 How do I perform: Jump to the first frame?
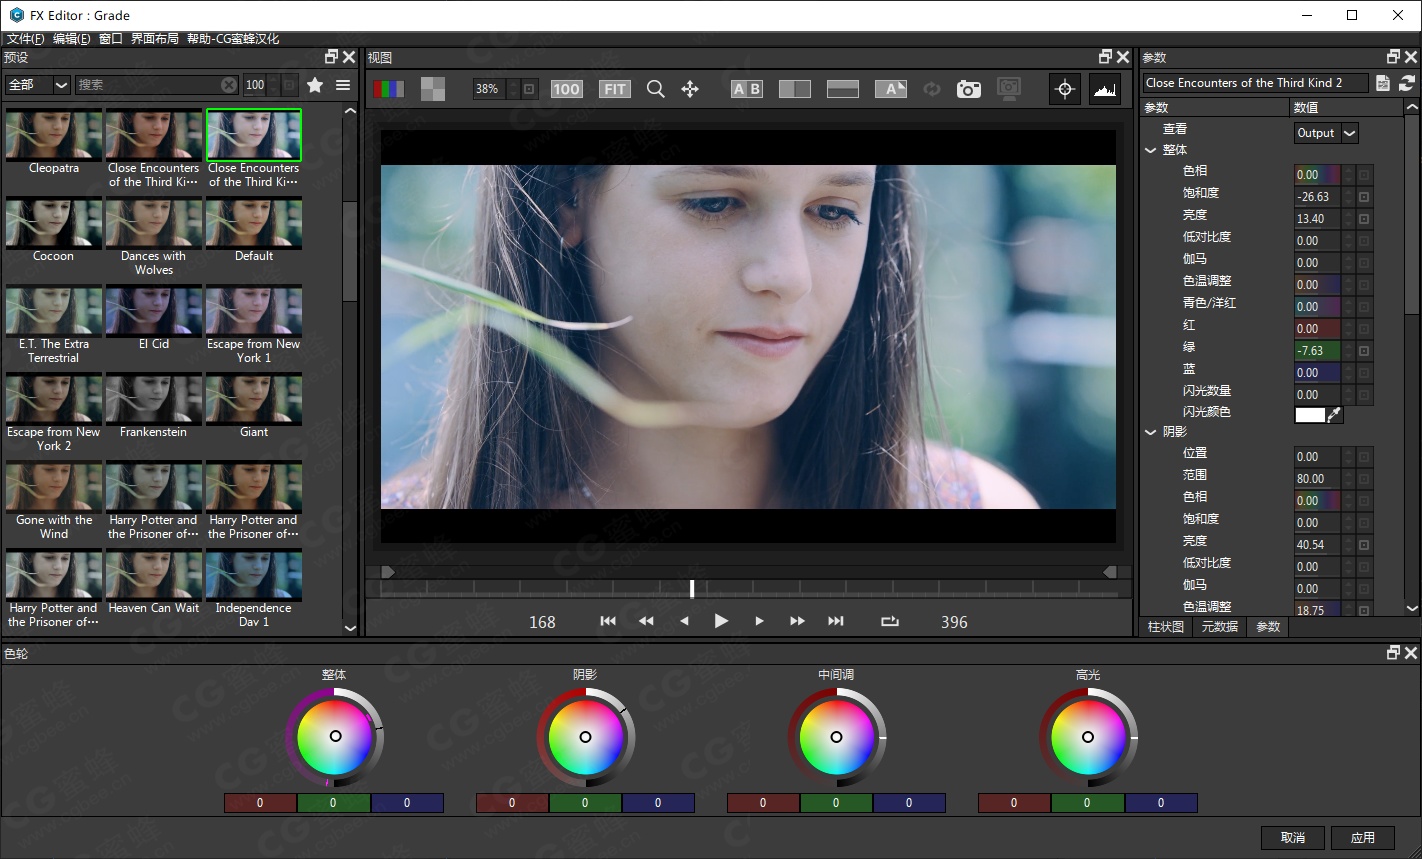(x=607, y=621)
